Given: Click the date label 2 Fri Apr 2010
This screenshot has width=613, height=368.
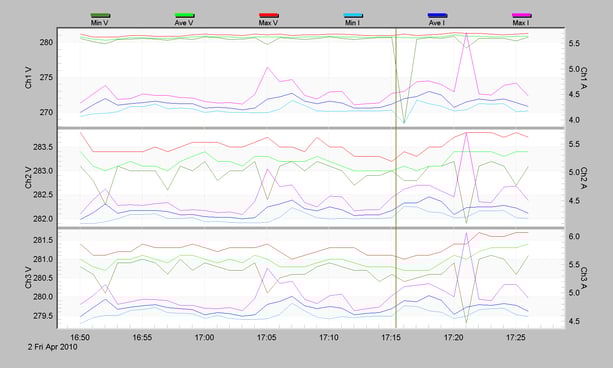Looking at the screenshot, I should point(52,347).
